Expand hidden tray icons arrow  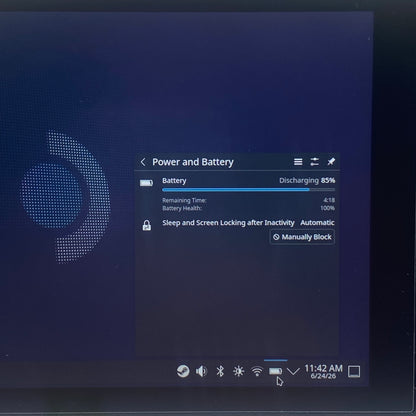click(293, 371)
